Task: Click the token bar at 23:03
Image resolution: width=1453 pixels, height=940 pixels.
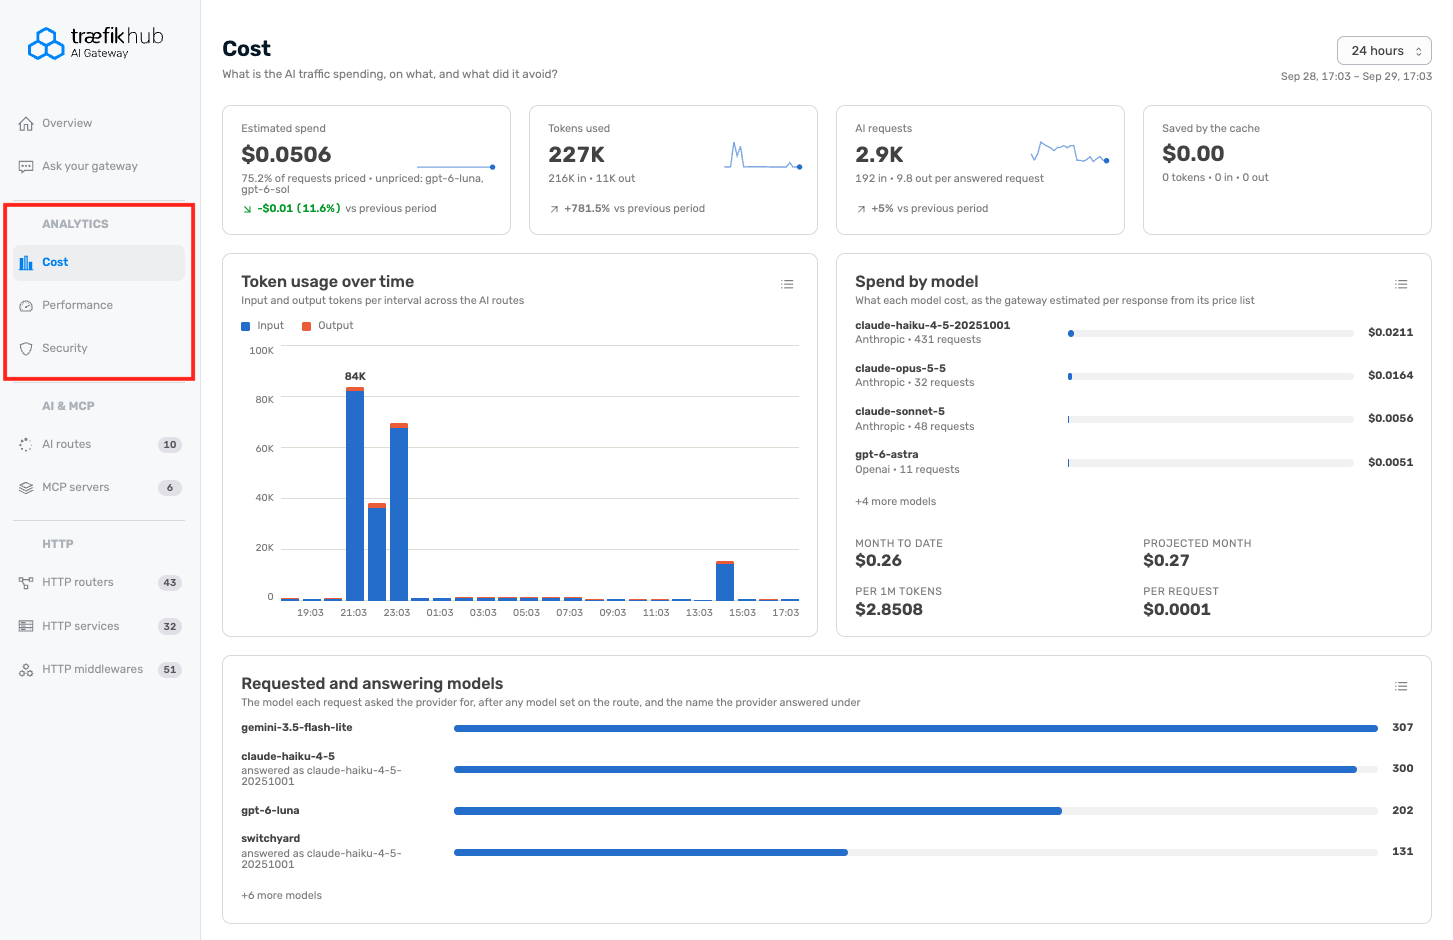Action: [x=399, y=512]
